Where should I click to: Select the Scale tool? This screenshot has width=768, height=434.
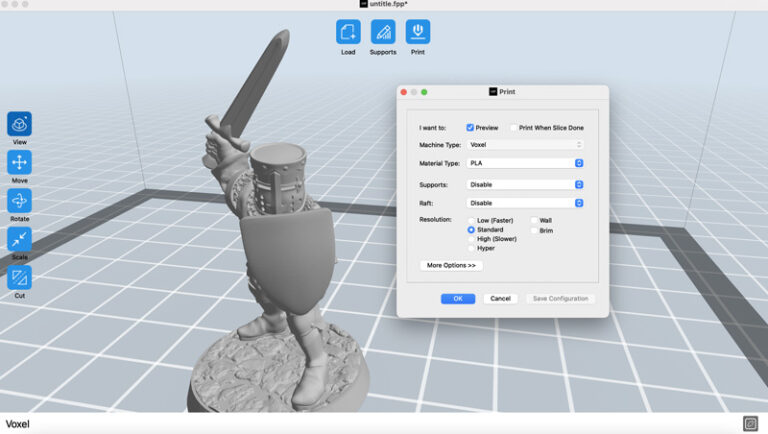pos(19,239)
